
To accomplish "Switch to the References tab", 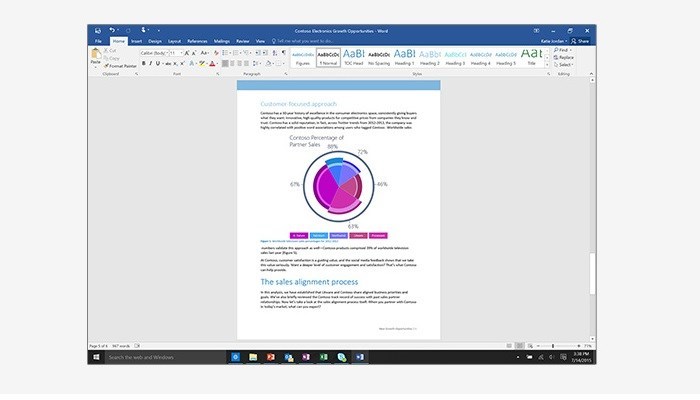I will coord(197,41).
